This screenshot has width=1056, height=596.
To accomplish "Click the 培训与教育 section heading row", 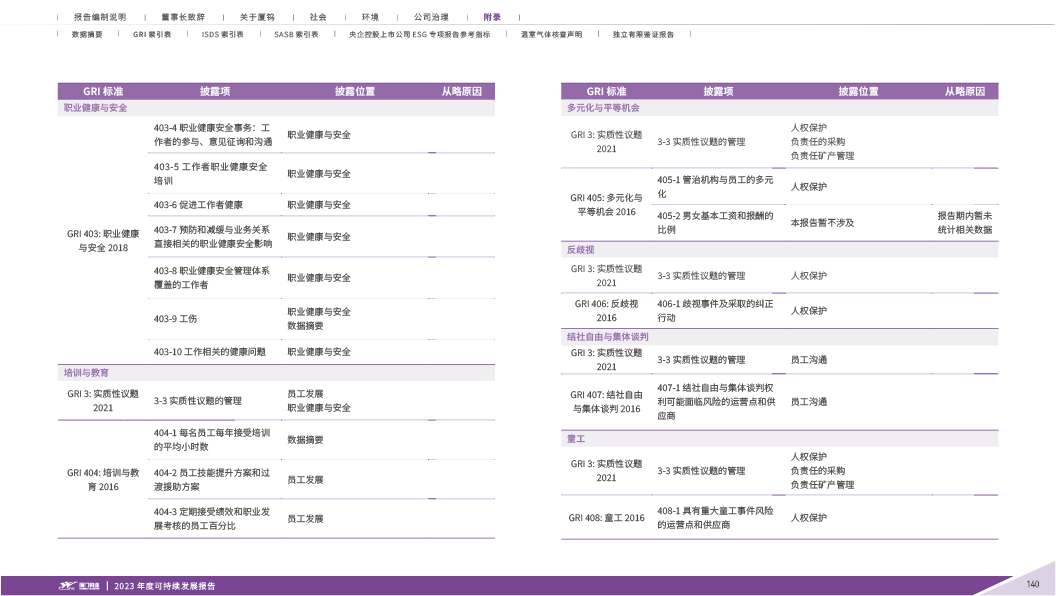I will coord(86,372).
